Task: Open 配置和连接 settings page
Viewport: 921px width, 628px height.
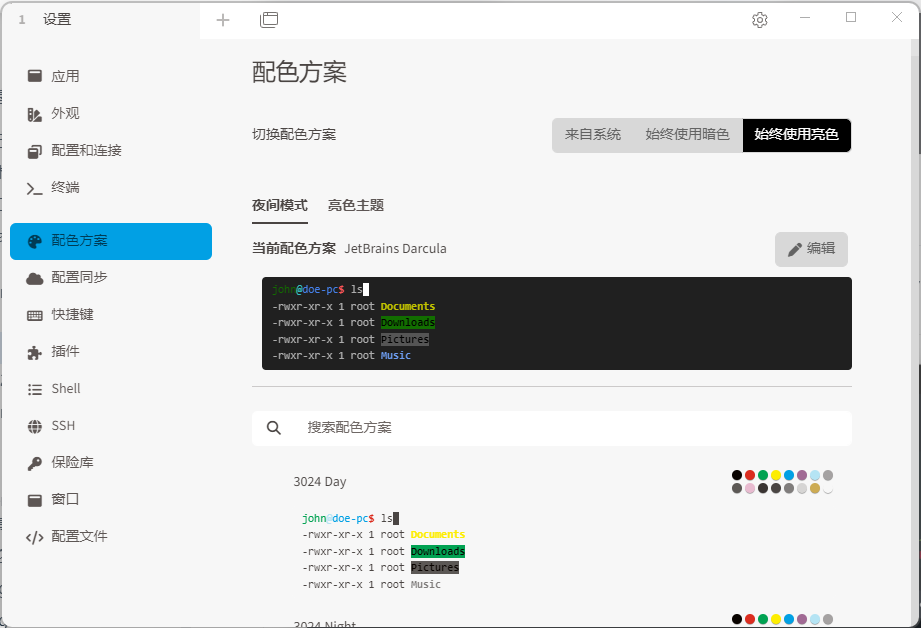Action: pos(110,150)
